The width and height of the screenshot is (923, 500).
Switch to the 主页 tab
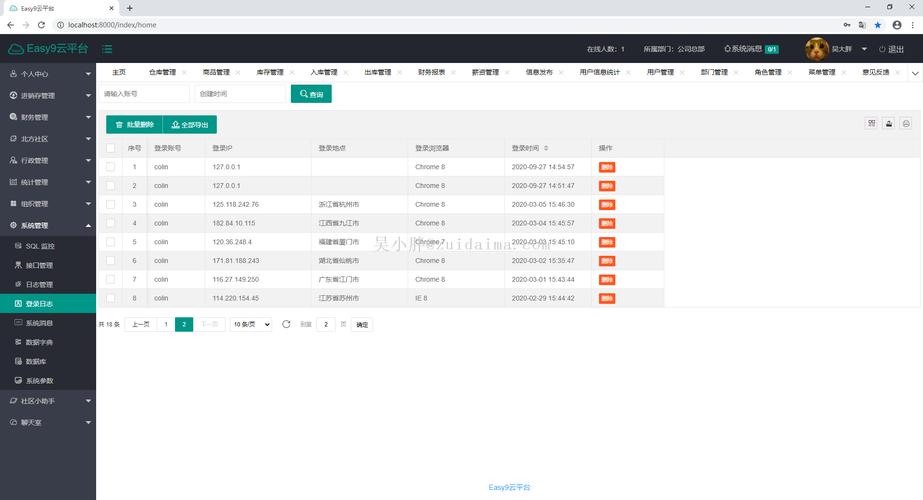point(119,72)
